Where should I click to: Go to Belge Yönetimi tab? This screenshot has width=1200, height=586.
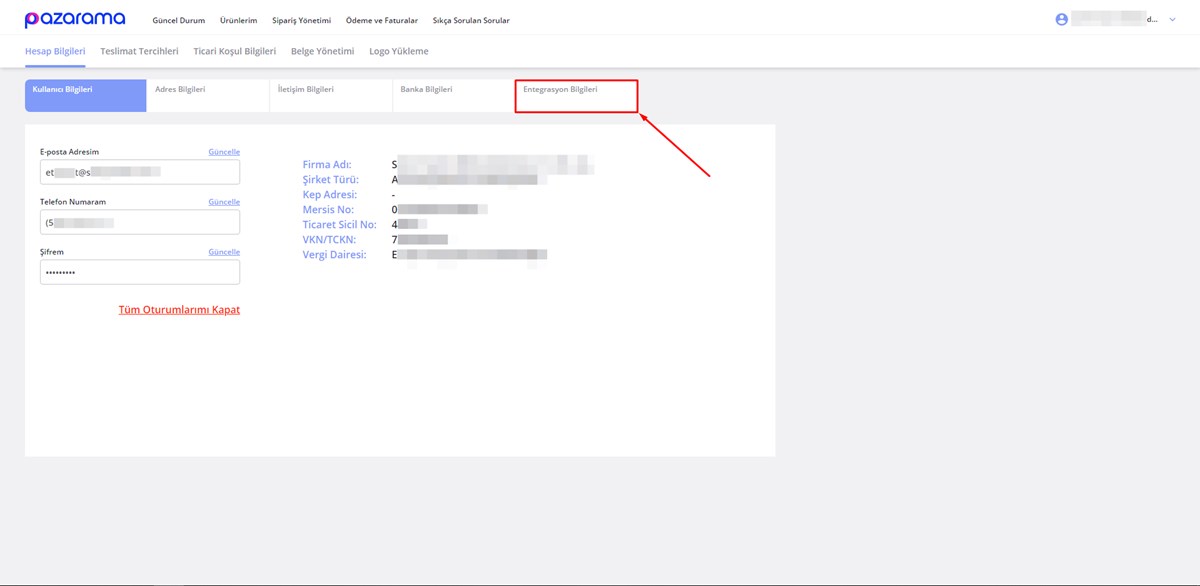point(322,51)
